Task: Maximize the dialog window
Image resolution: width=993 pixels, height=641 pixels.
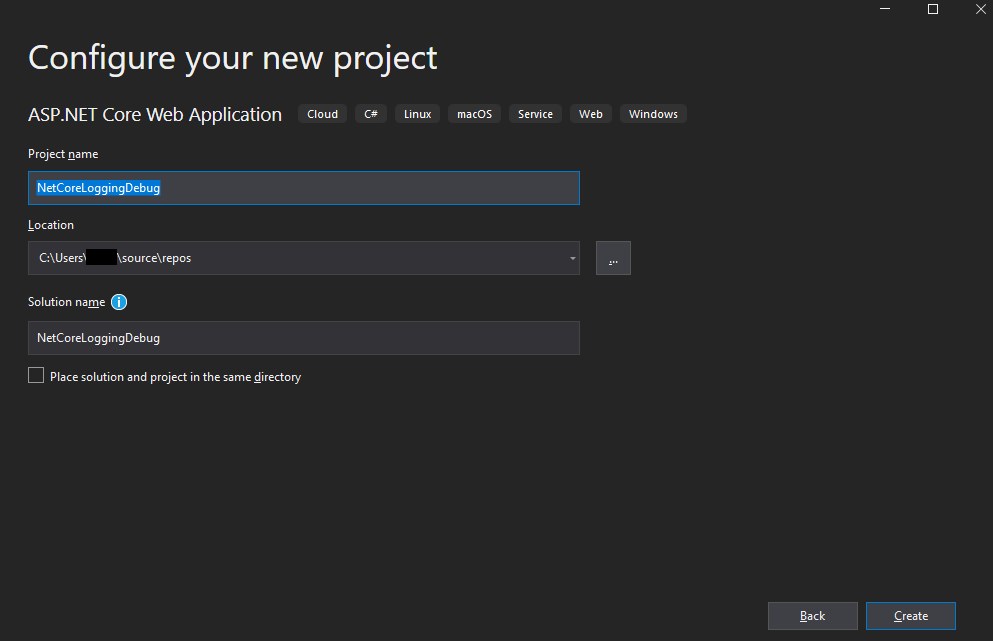Action: pyautogui.click(x=932, y=9)
